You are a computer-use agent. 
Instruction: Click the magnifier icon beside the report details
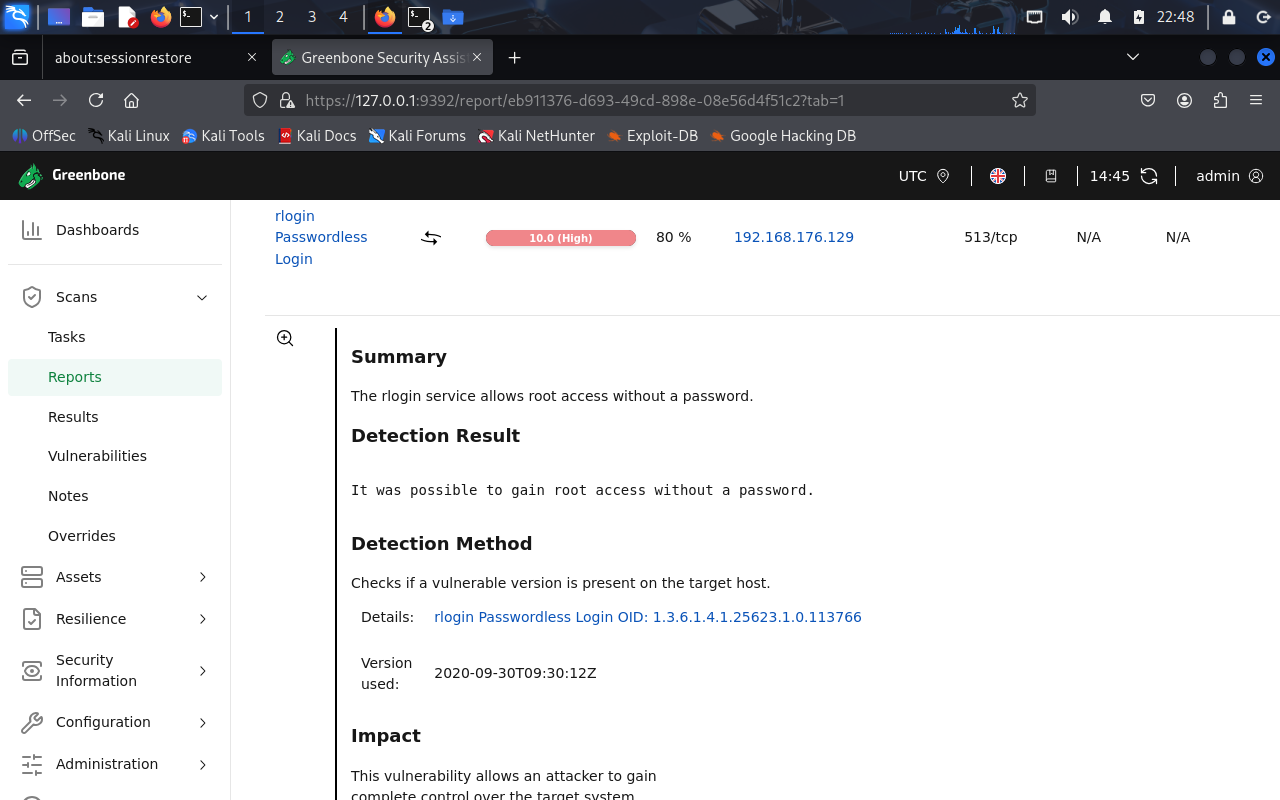[x=285, y=338]
